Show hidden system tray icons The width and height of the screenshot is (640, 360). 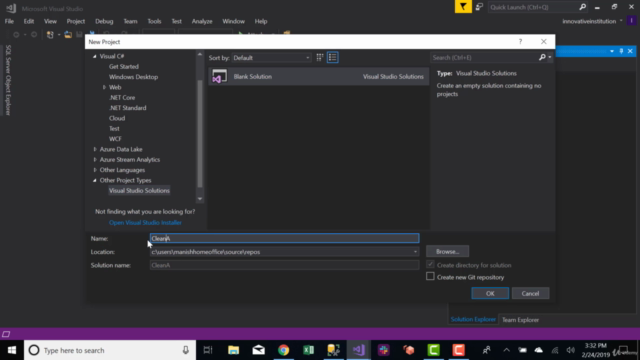(506, 350)
